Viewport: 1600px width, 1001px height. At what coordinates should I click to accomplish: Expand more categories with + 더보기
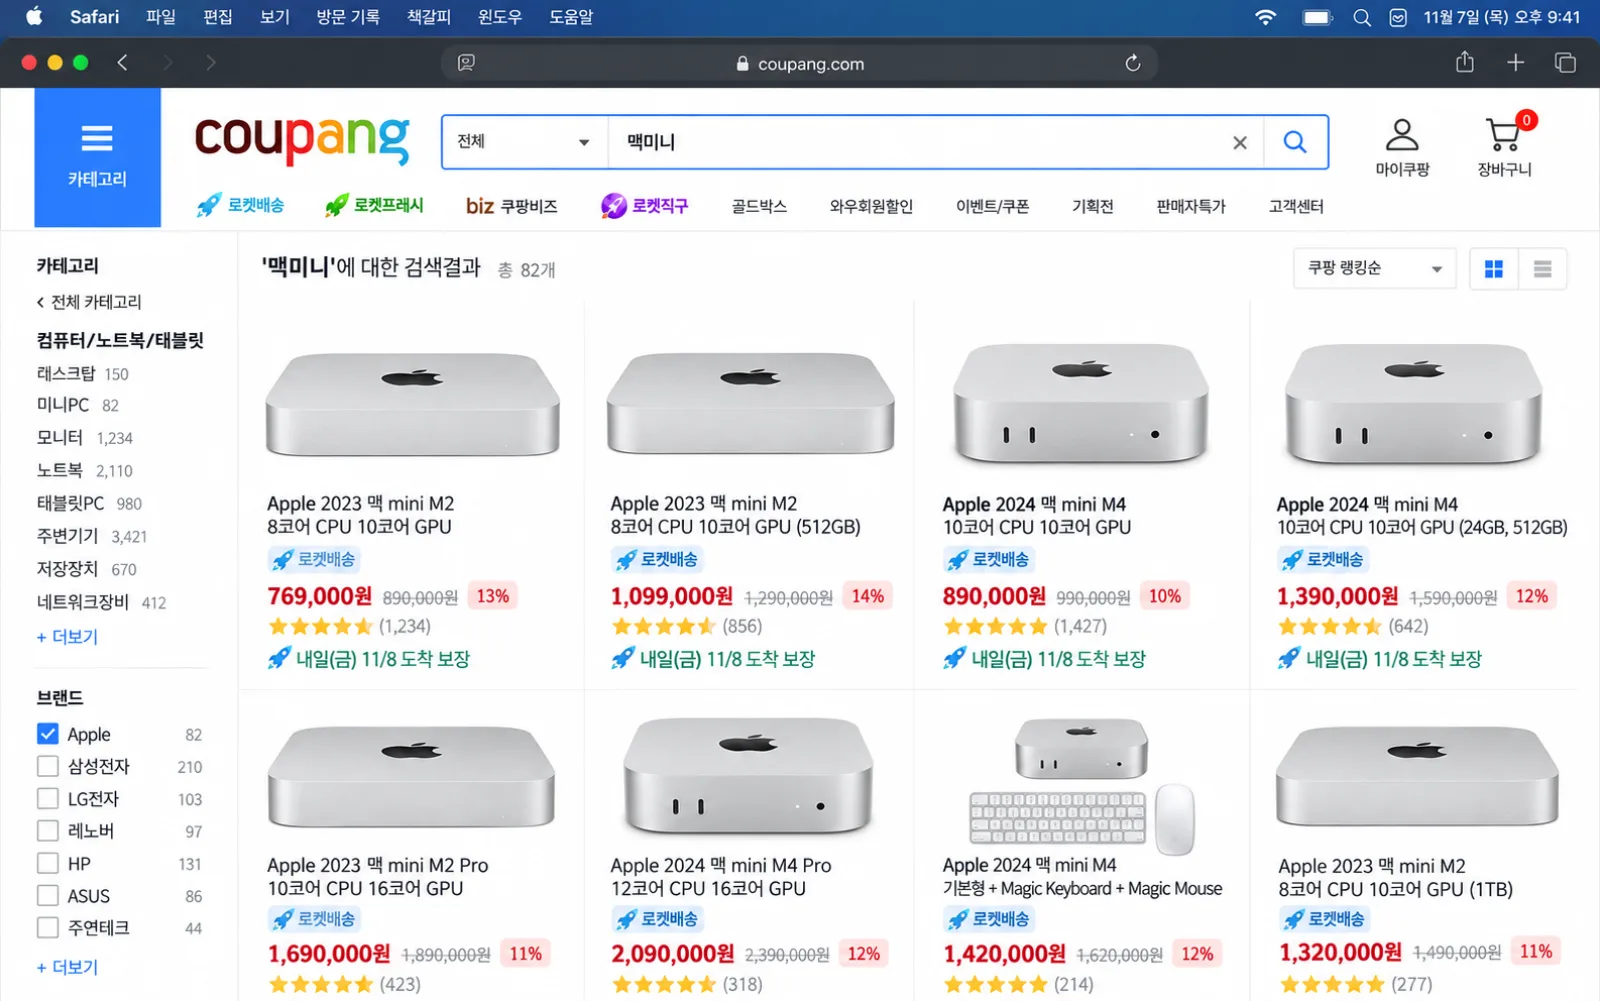67,637
